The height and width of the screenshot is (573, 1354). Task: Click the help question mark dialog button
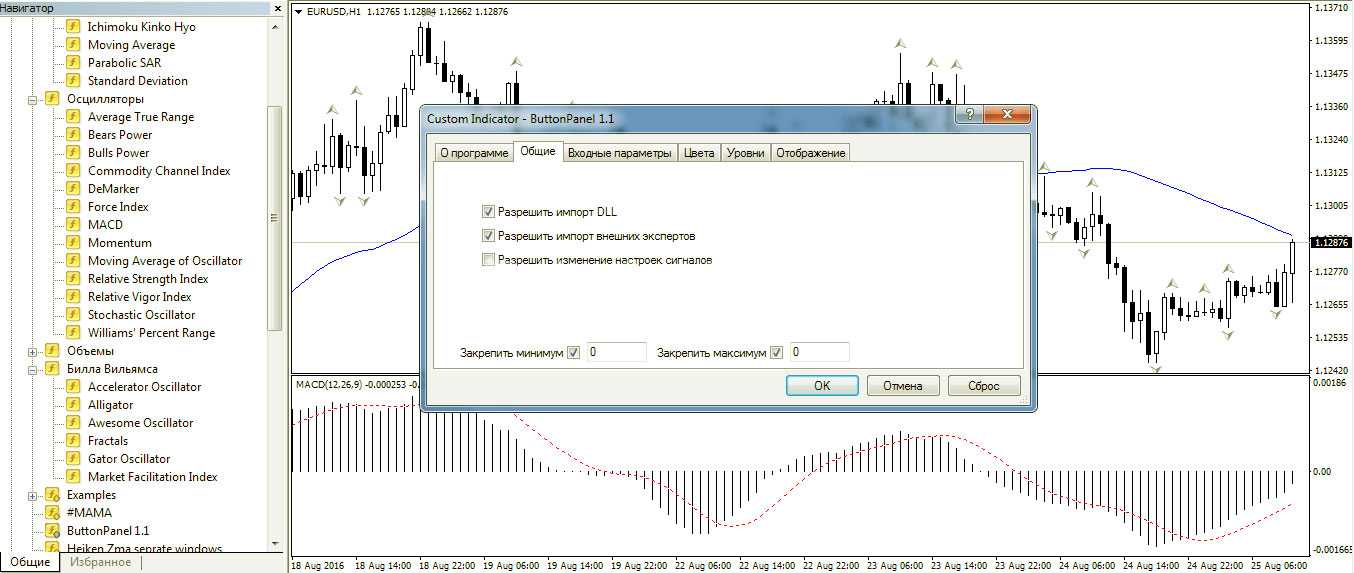click(967, 115)
